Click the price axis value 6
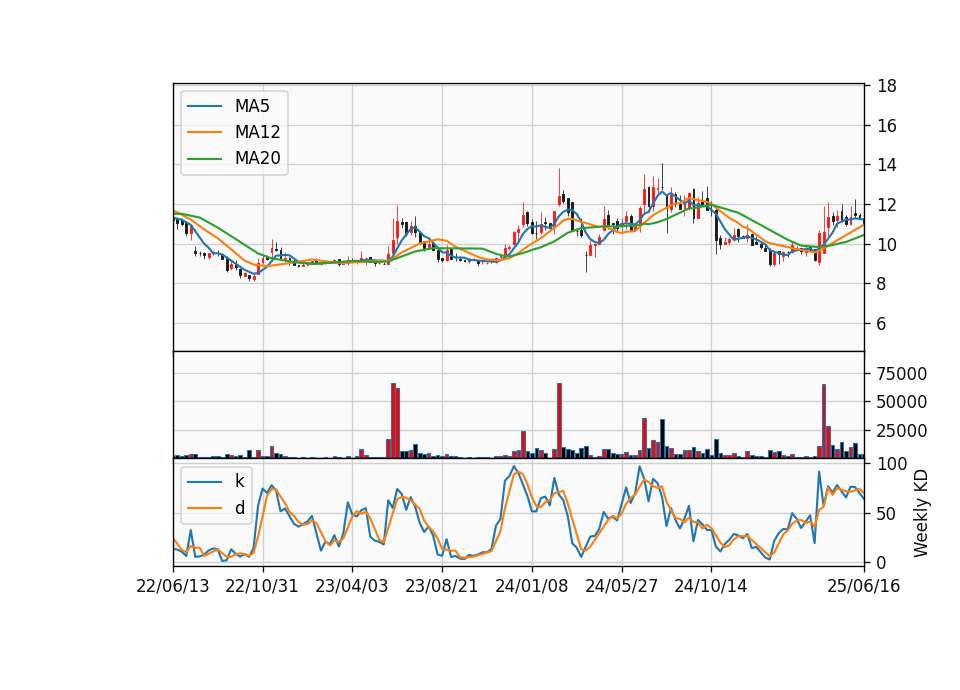960x690 pixels. point(882,324)
